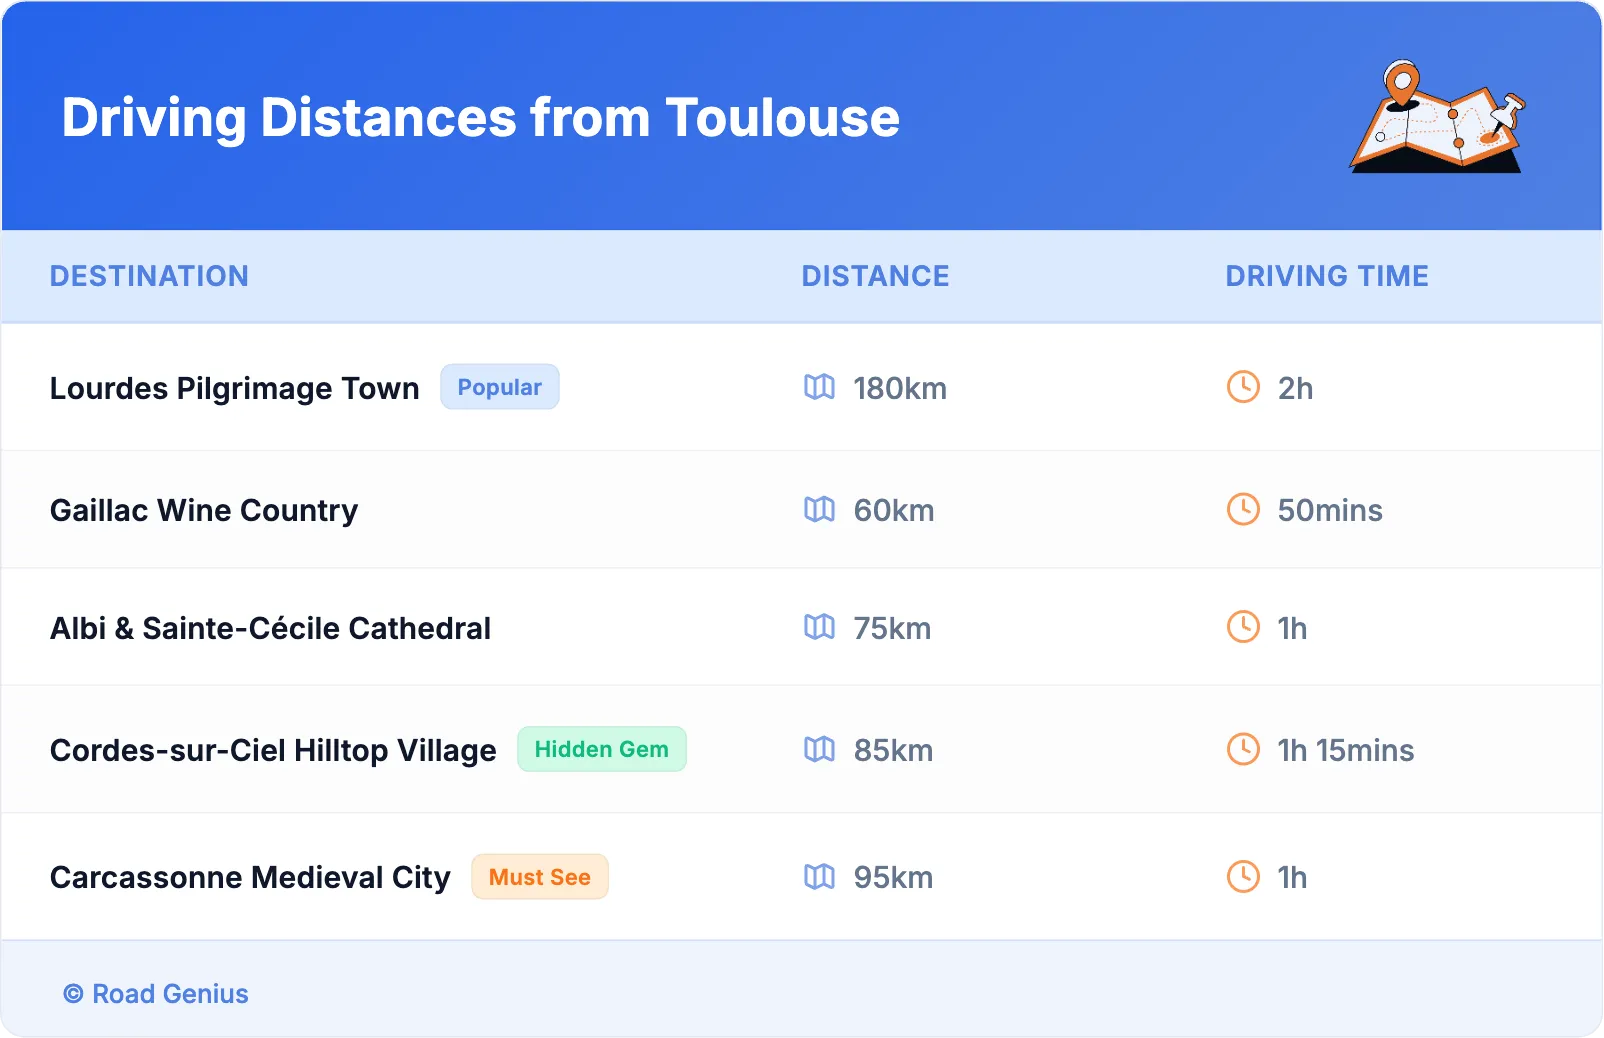The image size is (1604, 1038).
Task: Select the Popular badge
Action: pos(500,387)
